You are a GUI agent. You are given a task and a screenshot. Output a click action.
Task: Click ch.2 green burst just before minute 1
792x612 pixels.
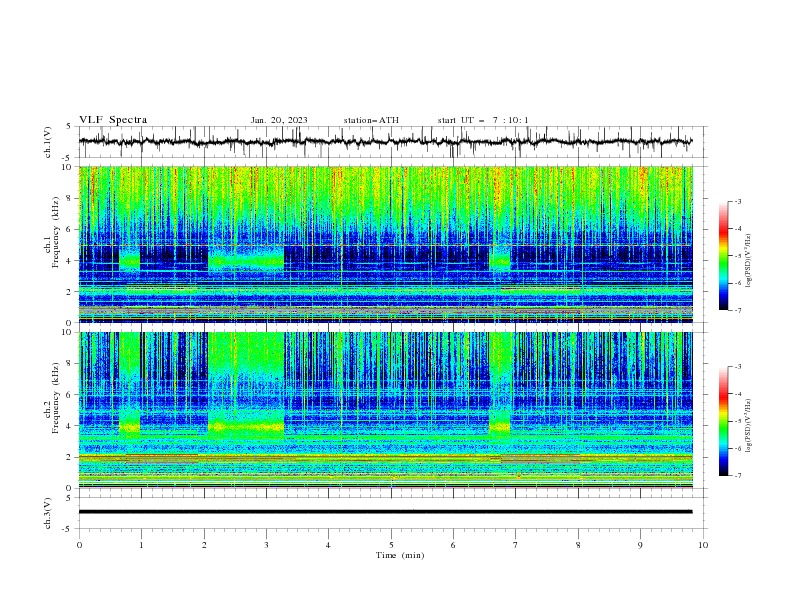point(129,385)
